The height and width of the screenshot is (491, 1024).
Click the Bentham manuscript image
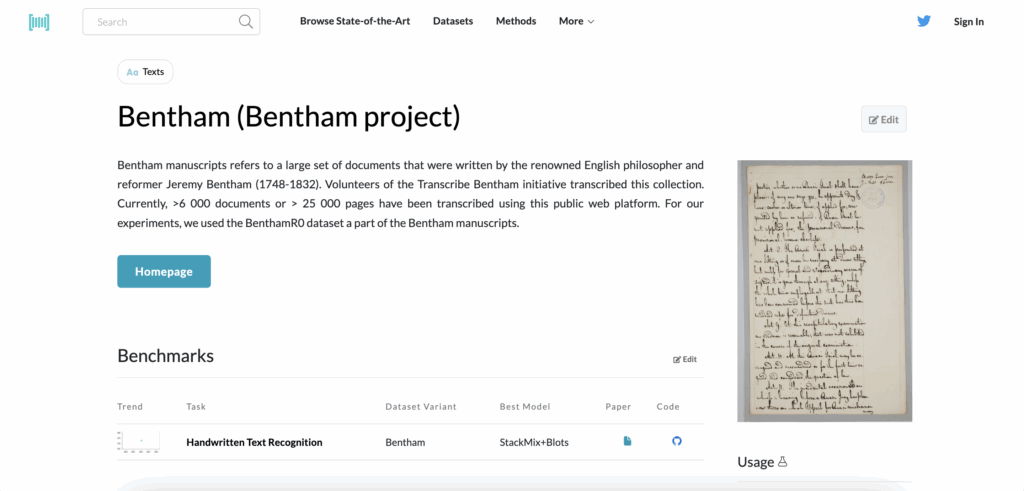pyautogui.click(x=824, y=290)
